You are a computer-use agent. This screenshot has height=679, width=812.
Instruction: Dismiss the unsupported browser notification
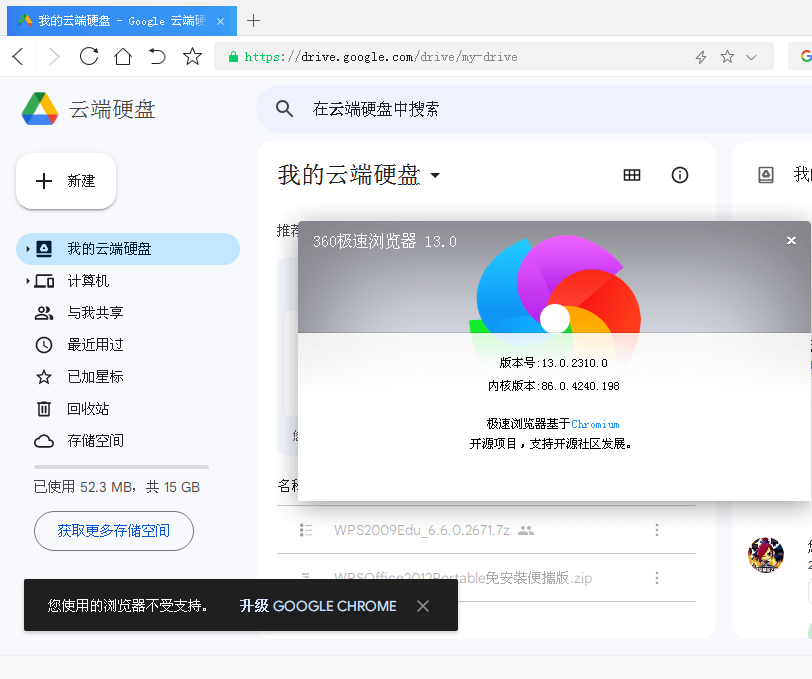tap(423, 606)
